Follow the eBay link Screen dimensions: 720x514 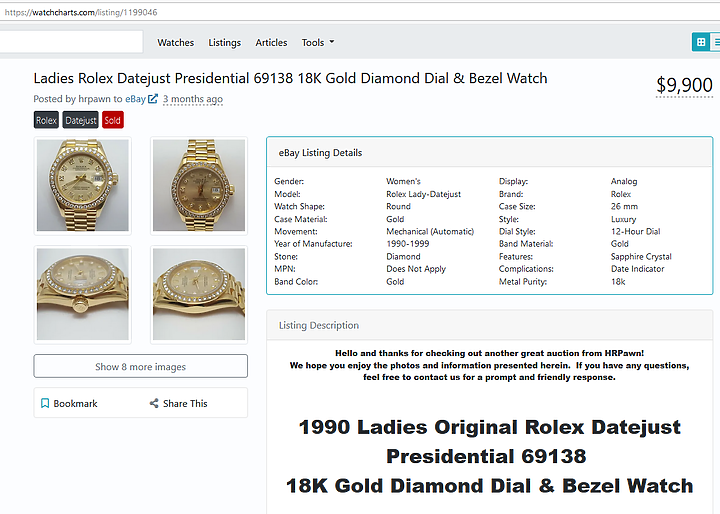[x=135, y=99]
